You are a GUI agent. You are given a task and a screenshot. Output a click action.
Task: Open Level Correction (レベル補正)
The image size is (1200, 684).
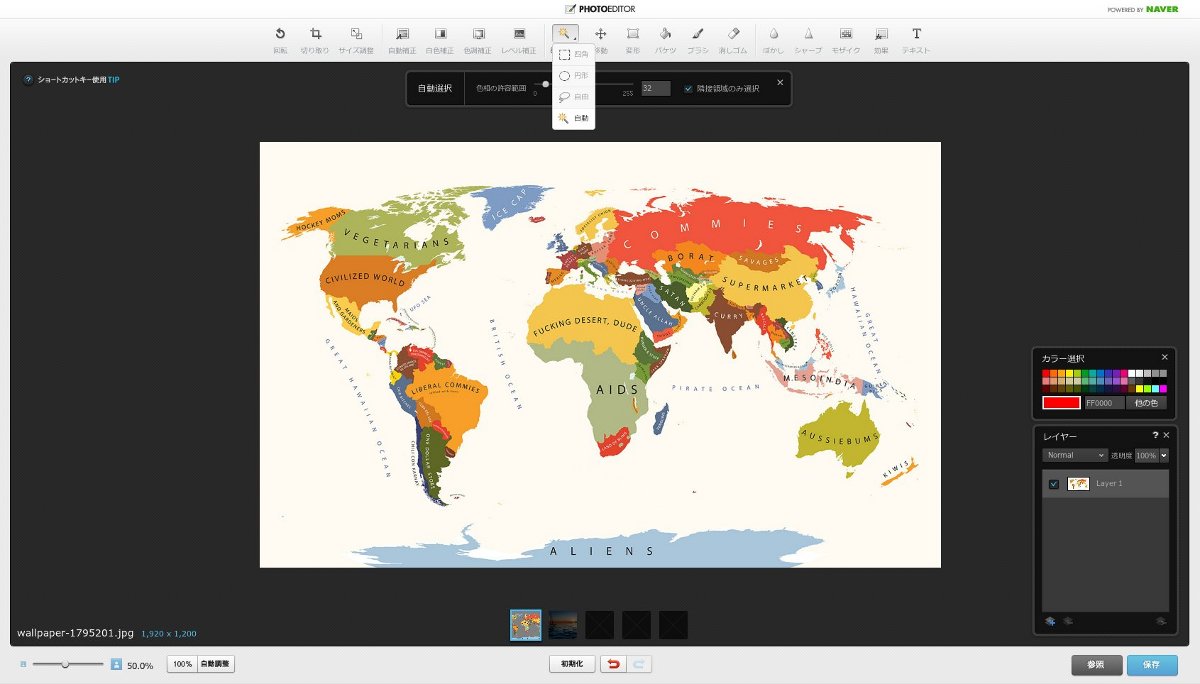tap(520, 39)
